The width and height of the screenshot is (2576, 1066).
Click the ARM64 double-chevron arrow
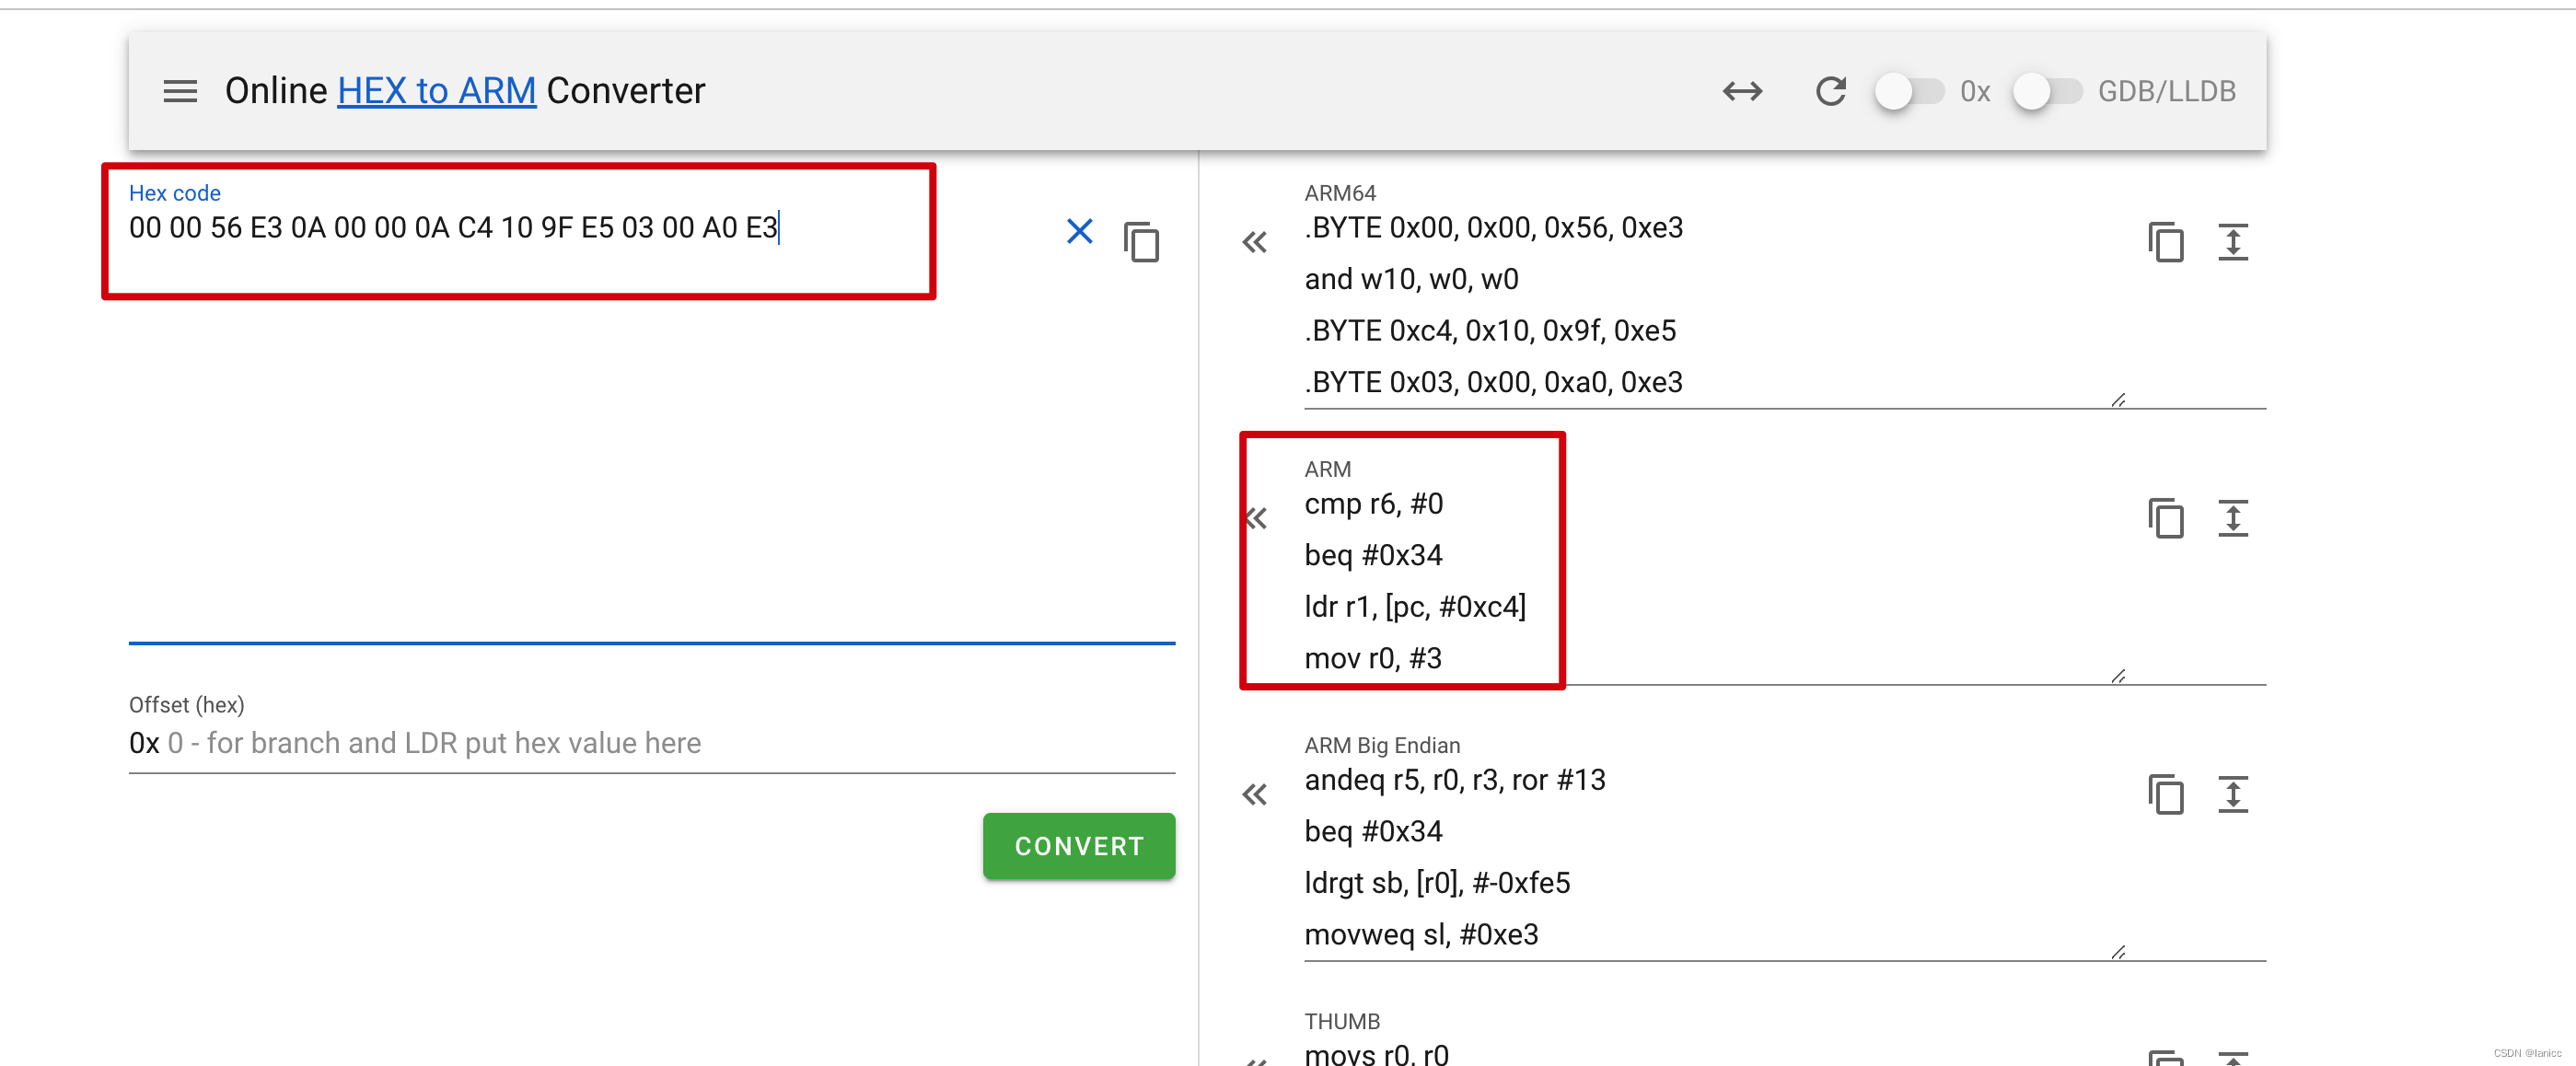point(1254,242)
